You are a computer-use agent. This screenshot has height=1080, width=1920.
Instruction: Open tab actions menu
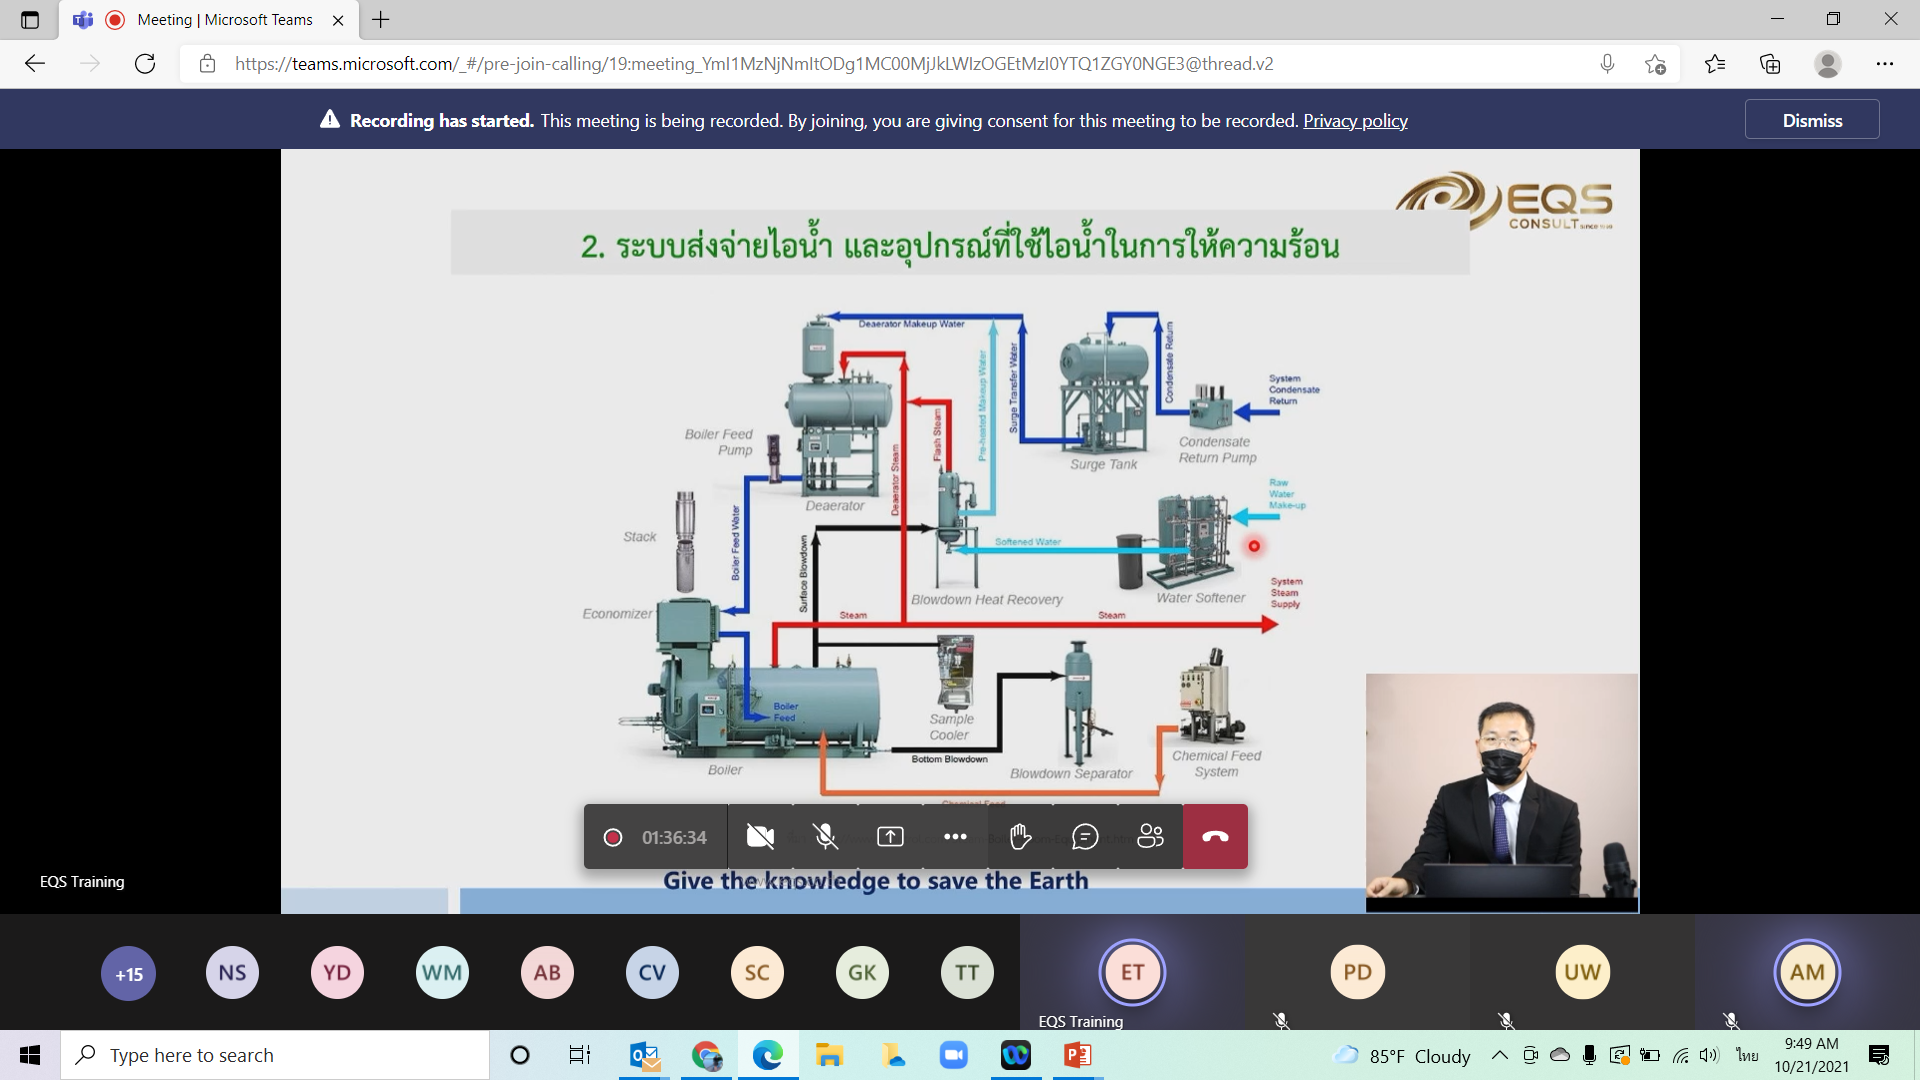point(30,20)
